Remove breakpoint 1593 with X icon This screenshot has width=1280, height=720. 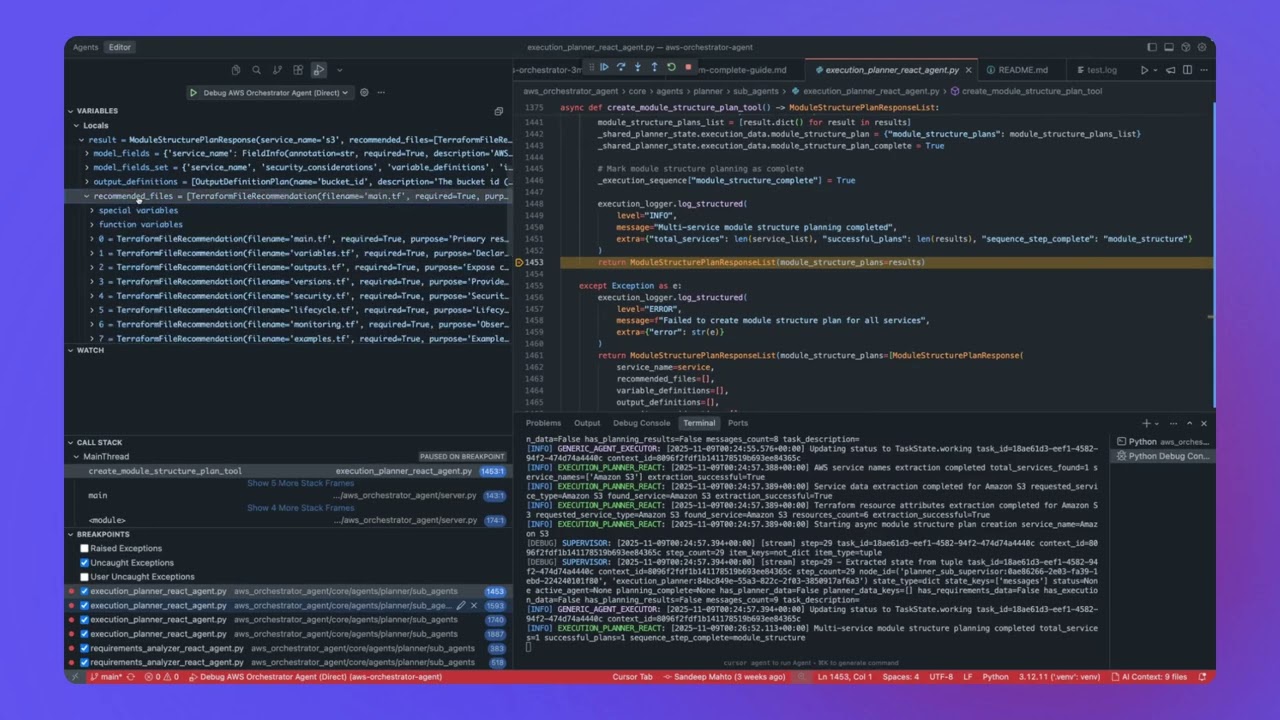pos(474,605)
